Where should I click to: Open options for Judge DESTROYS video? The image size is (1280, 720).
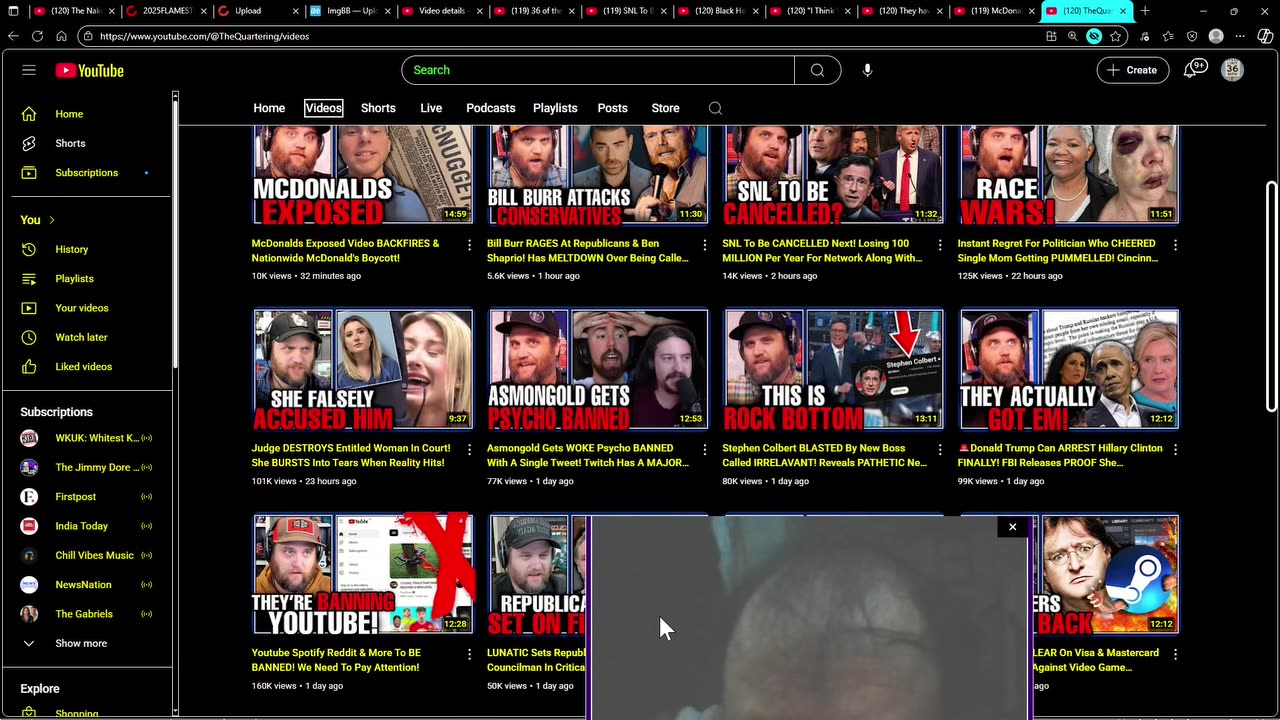pos(469,449)
